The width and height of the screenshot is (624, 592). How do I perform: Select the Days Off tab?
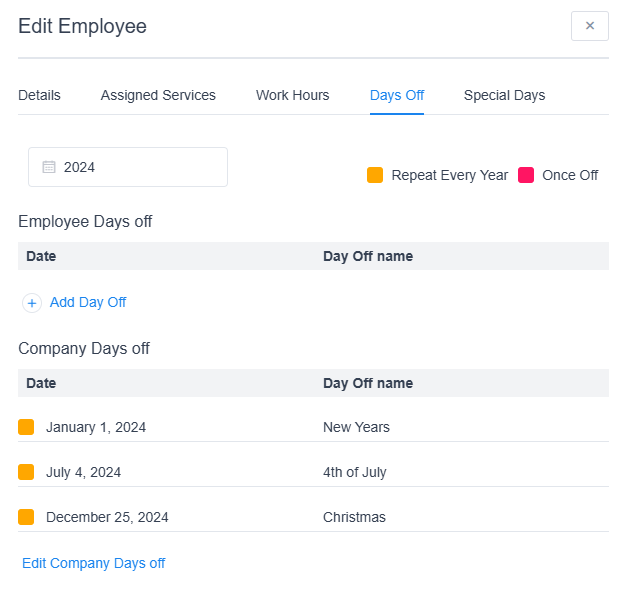coord(397,95)
